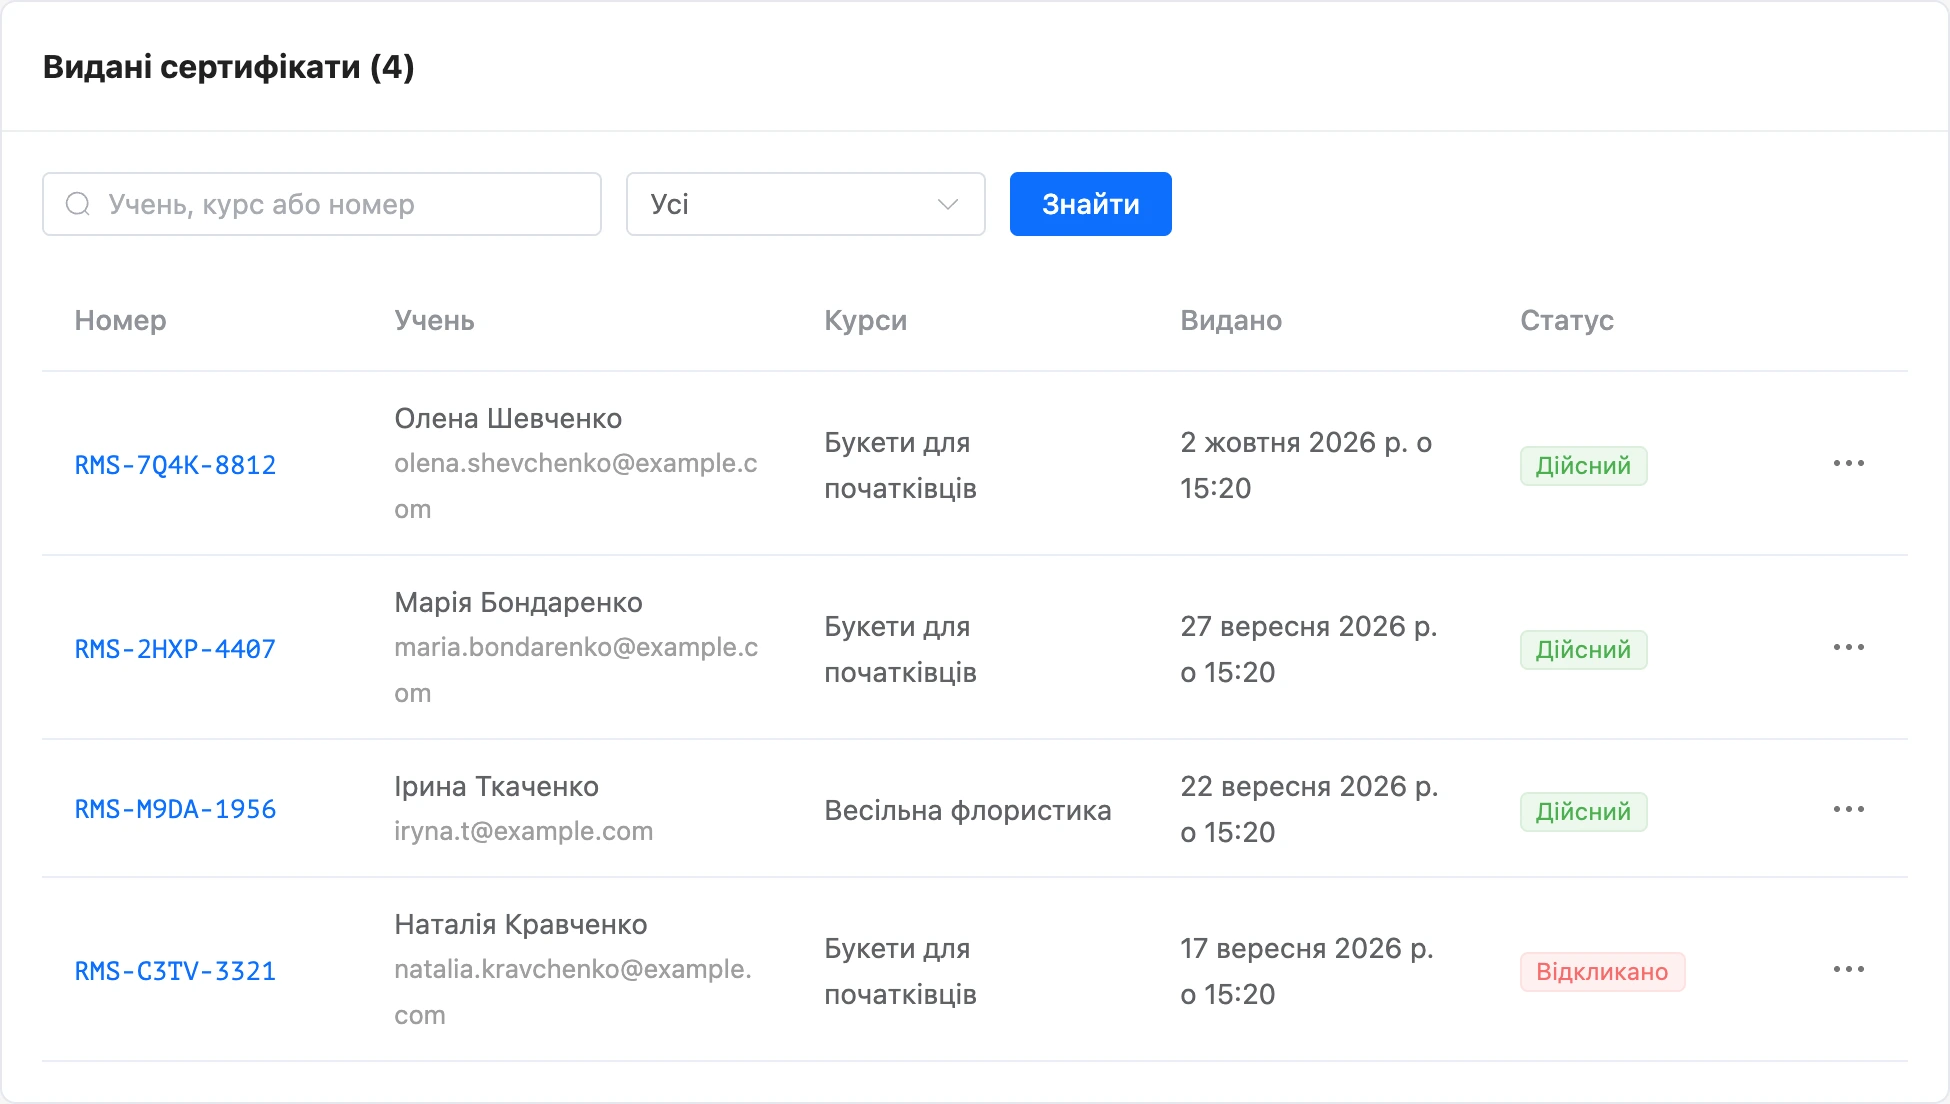Select the Відкликано status tag
The height and width of the screenshot is (1104, 1950).
1602,972
